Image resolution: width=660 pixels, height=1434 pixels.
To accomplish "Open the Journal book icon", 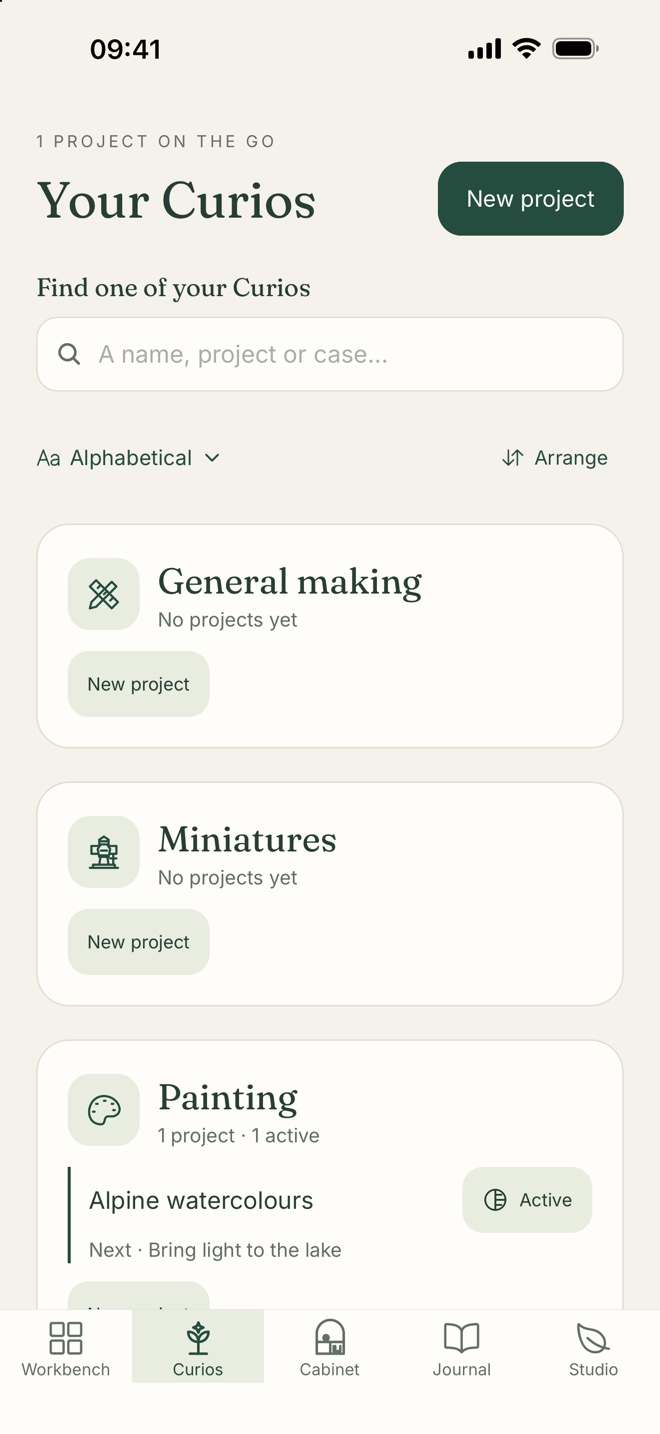I will (x=462, y=1337).
